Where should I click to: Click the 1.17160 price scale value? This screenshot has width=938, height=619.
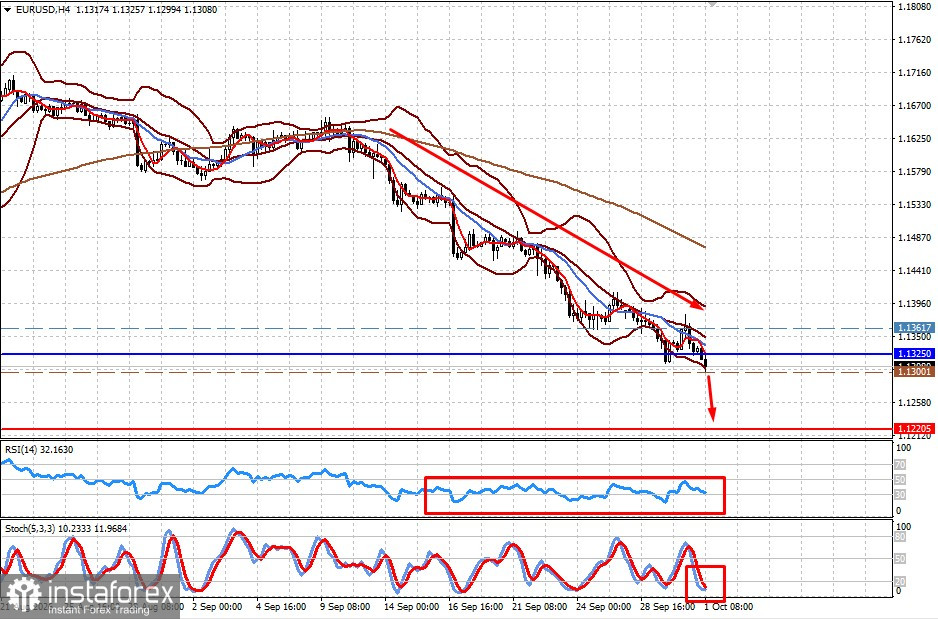915,73
